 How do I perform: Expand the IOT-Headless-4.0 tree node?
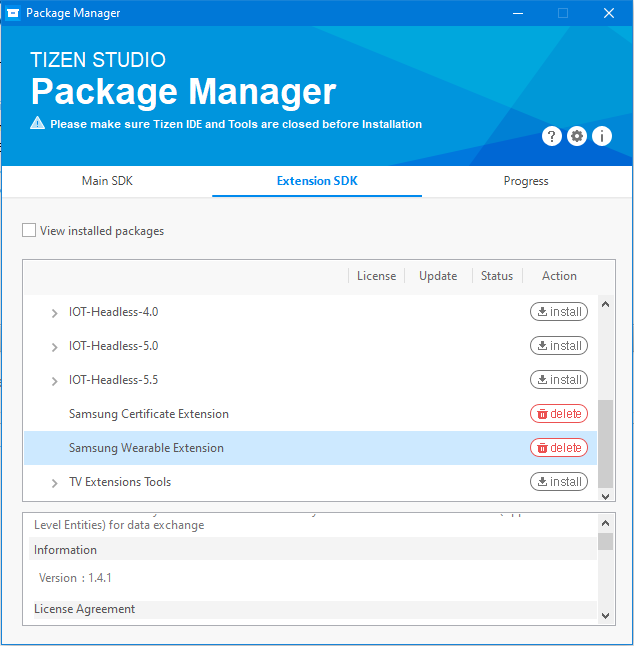(55, 313)
